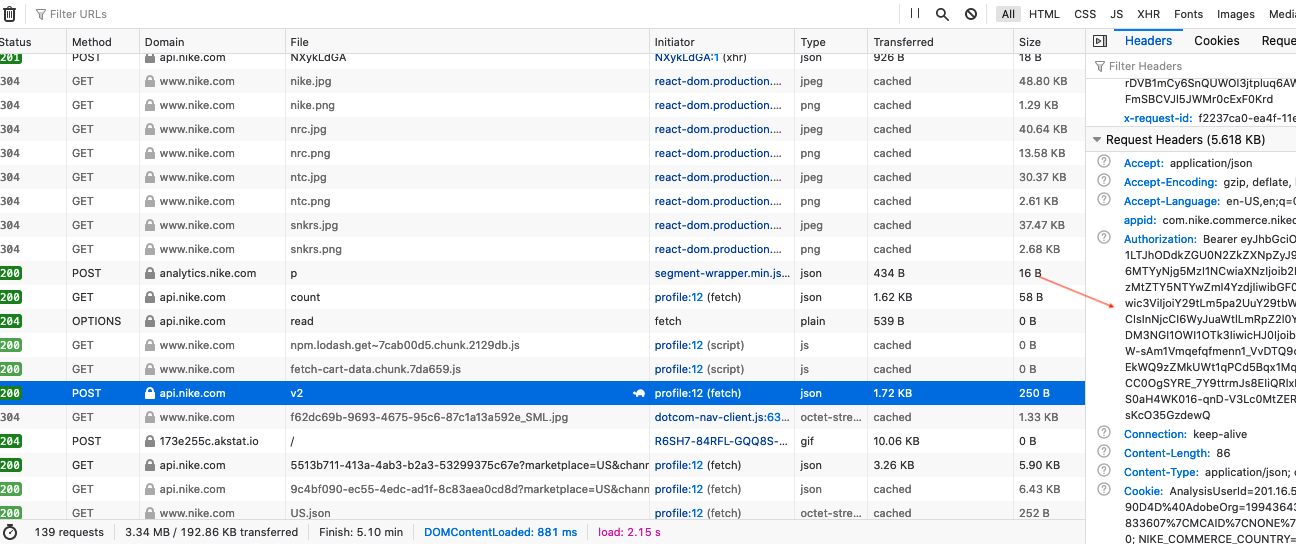Click the load 2.15 s label

(x=629, y=532)
